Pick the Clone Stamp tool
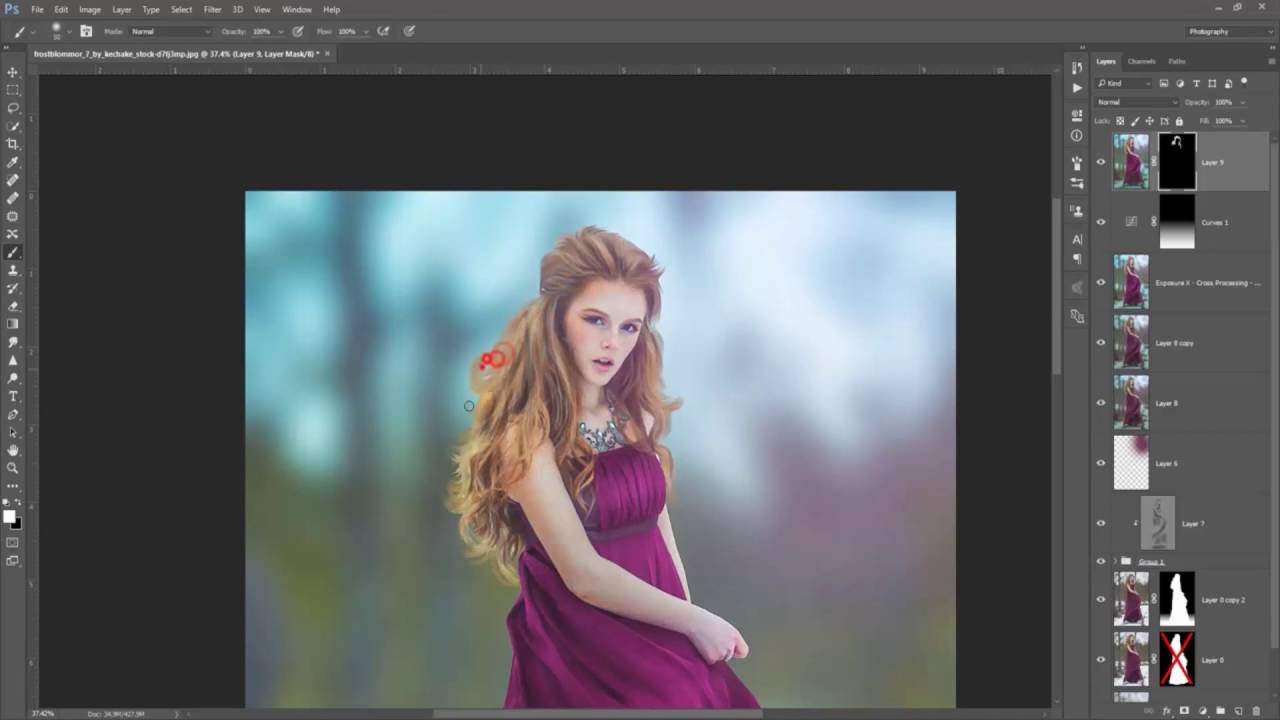 pos(13,270)
